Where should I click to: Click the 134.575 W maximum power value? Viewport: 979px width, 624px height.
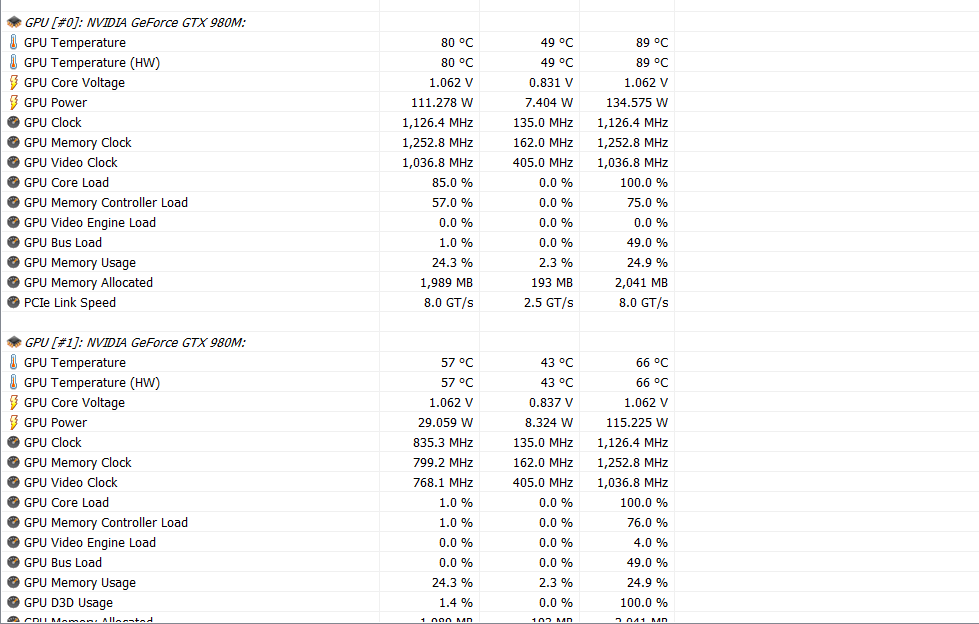click(x=637, y=102)
